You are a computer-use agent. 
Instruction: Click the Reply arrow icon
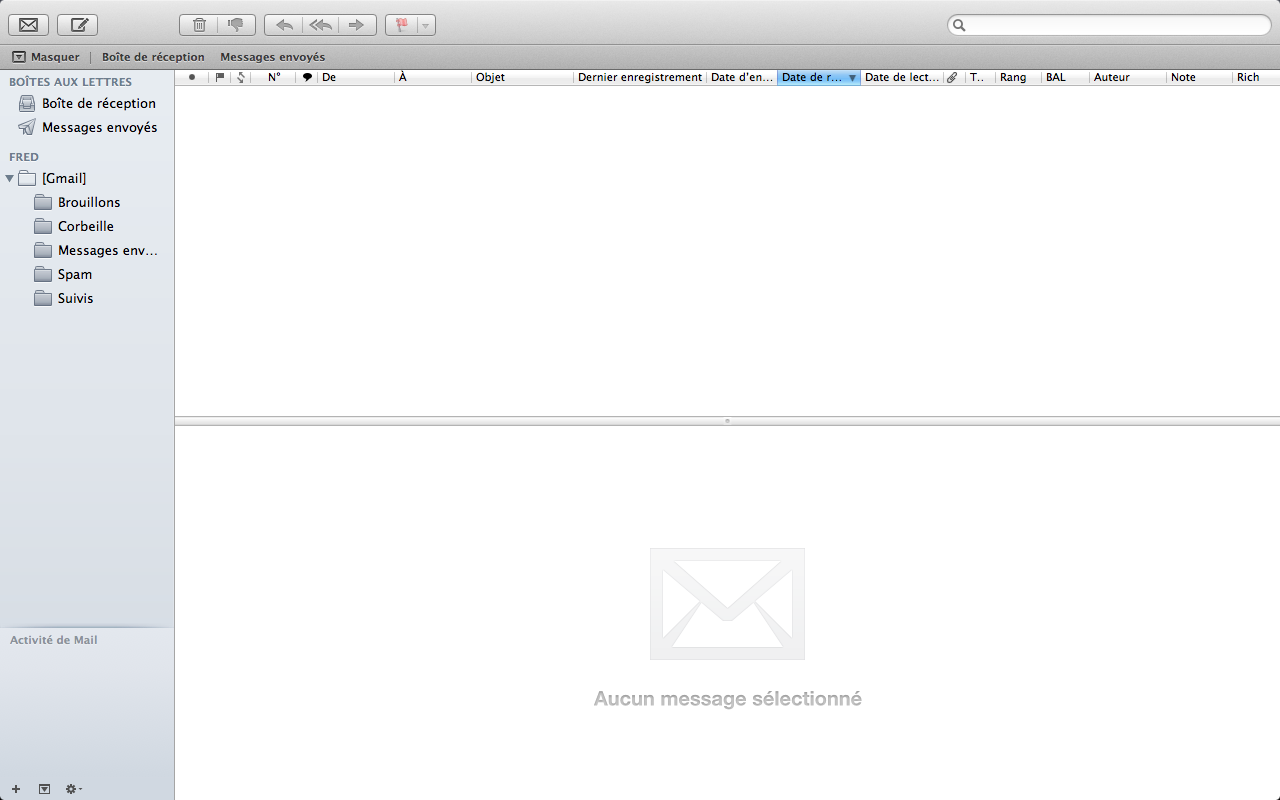point(284,25)
